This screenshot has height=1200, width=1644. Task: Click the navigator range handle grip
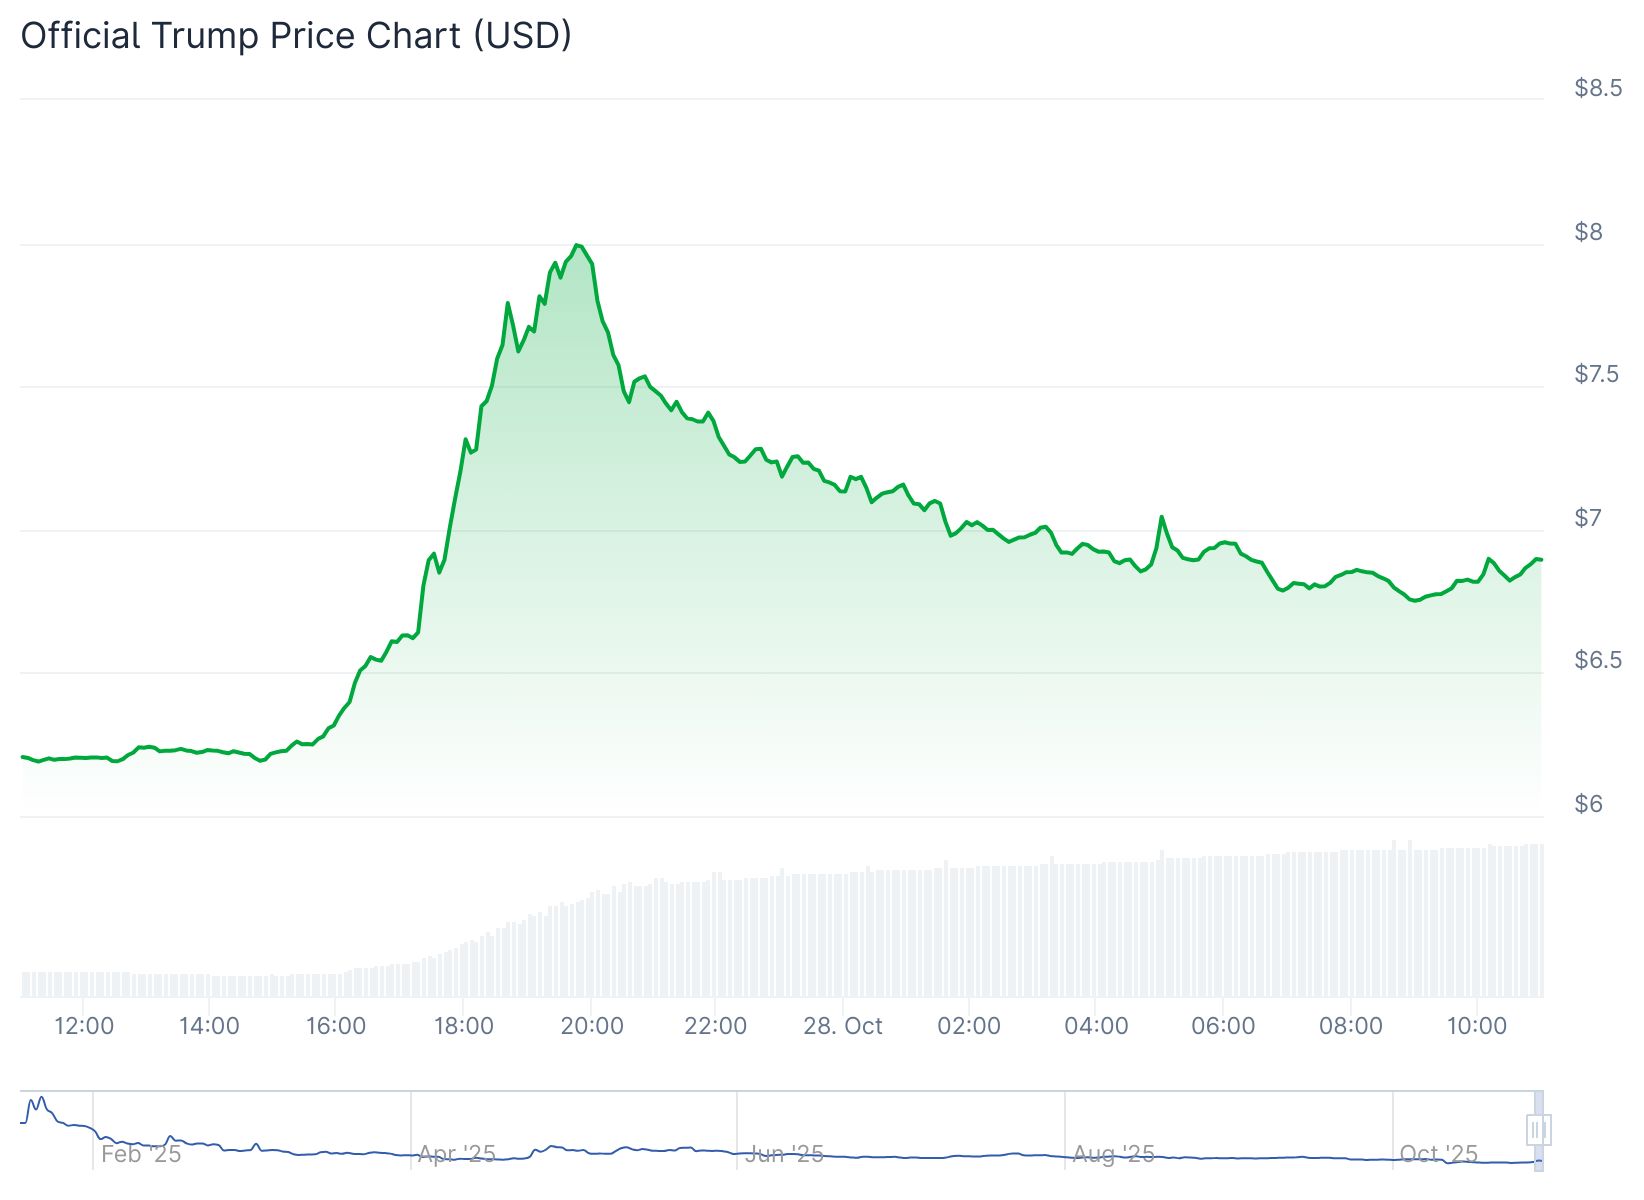click(1538, 1130)
